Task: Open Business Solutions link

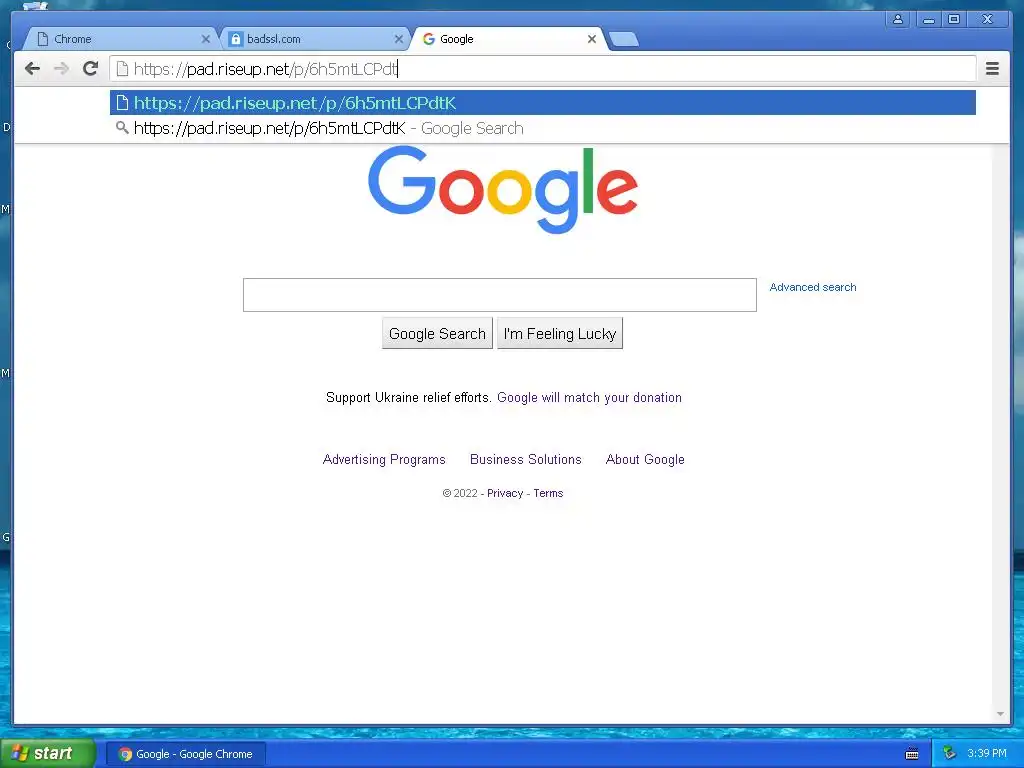Action: coord(526,460)
